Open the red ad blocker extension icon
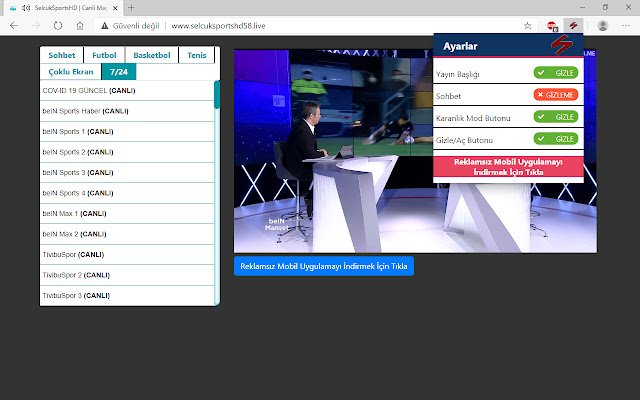 tap(552, 26)
